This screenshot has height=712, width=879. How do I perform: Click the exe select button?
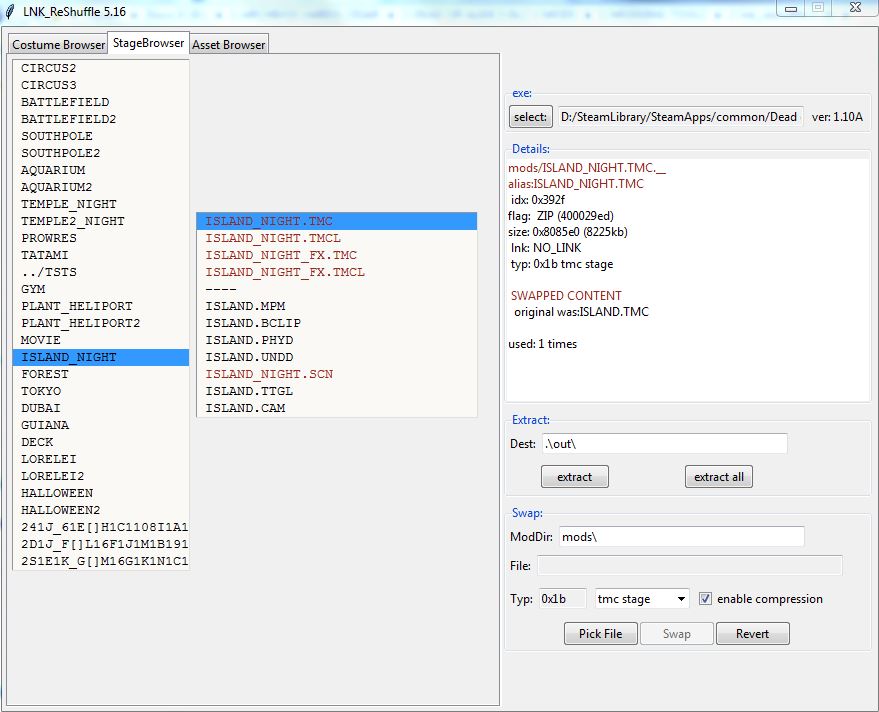[x=530, y=117]
